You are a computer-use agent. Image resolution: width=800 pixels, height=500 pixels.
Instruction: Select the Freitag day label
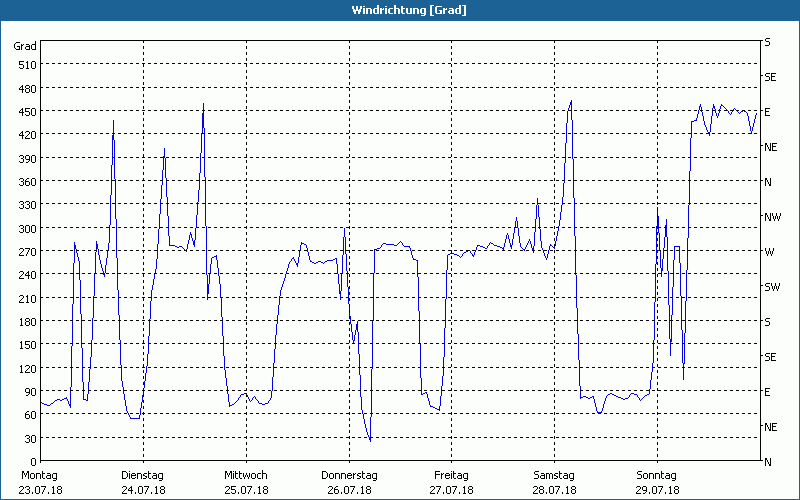pyautogui.click(x=451, y=475)
